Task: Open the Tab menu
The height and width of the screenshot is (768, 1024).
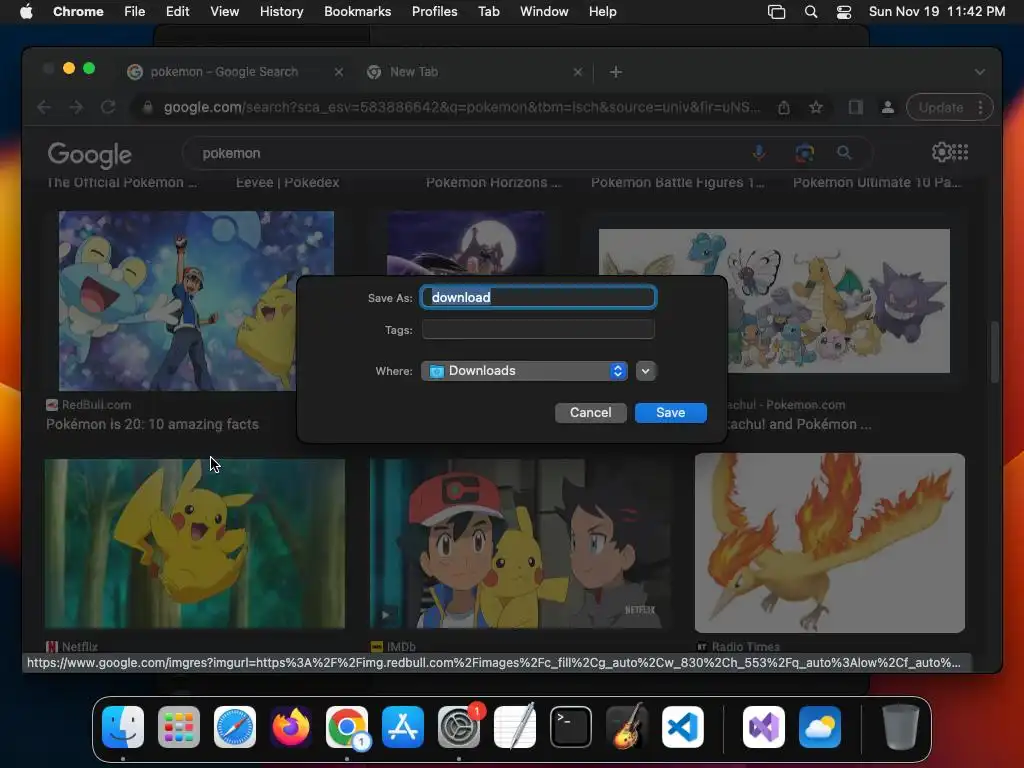Action: click(488, 12)
